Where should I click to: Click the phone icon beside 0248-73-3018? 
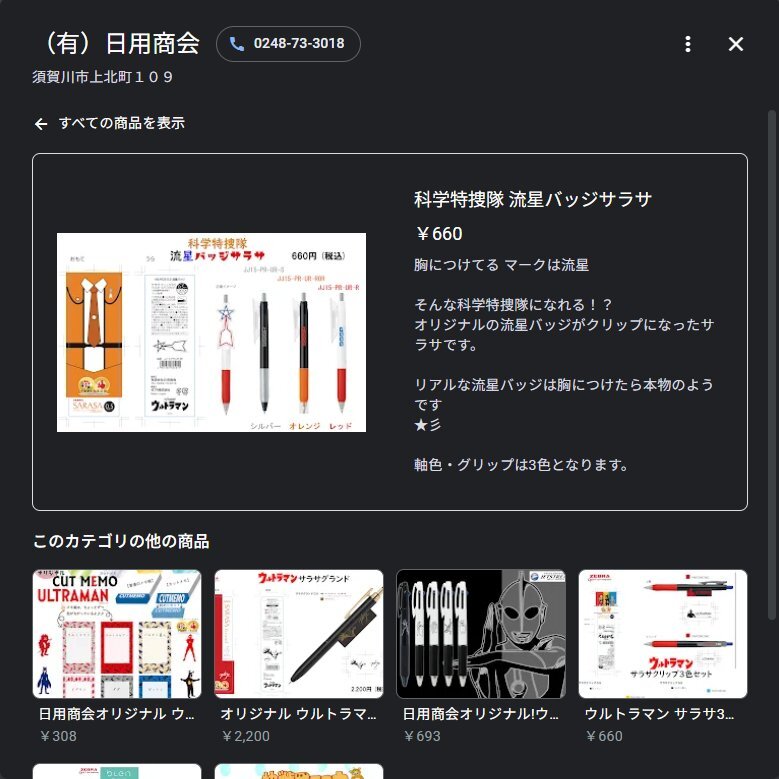coord(236,44)
